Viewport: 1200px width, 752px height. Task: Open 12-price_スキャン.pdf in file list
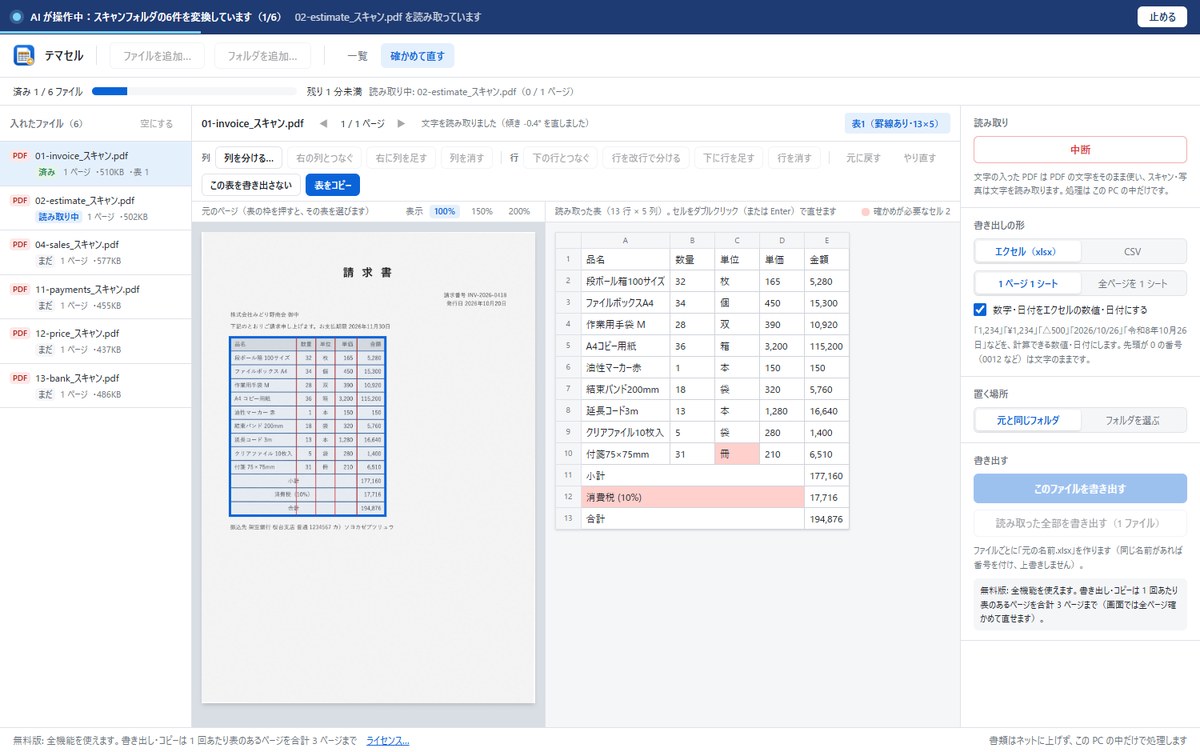pyautogui.click(x=95, y=342)
